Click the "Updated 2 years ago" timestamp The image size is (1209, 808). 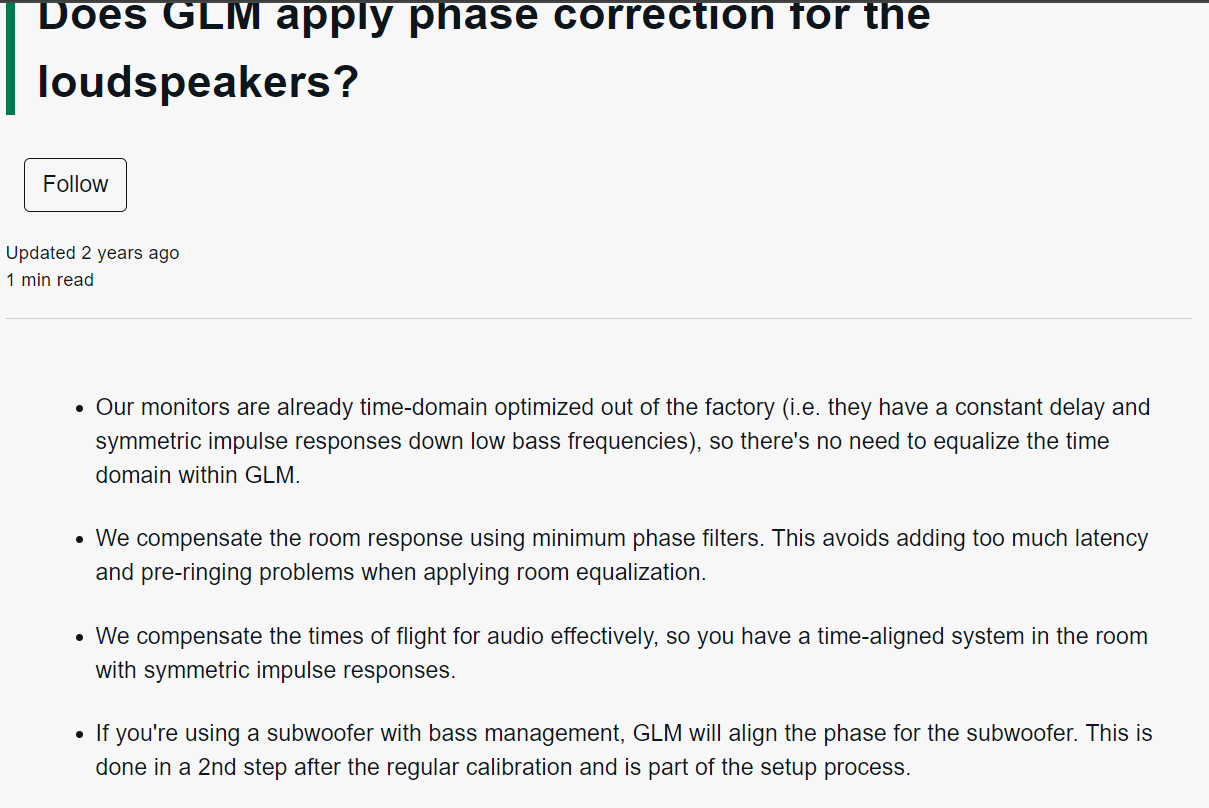click(x=92, y=253)
